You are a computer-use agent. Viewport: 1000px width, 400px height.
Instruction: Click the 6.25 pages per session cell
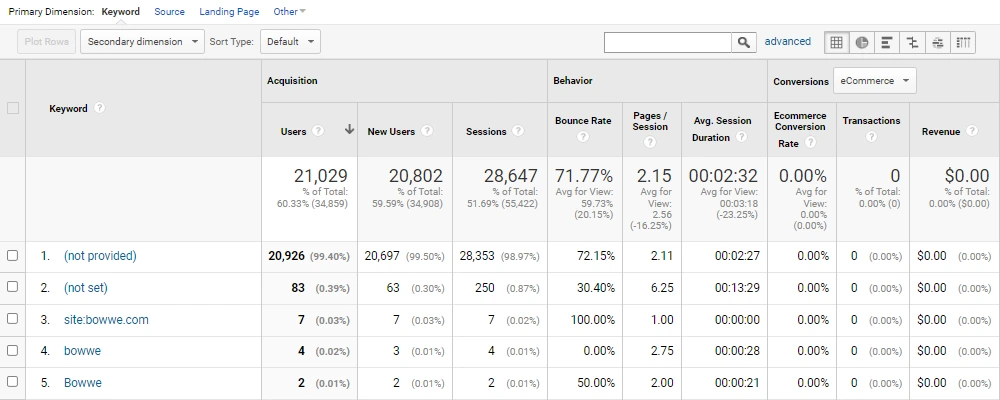[661, 288]
